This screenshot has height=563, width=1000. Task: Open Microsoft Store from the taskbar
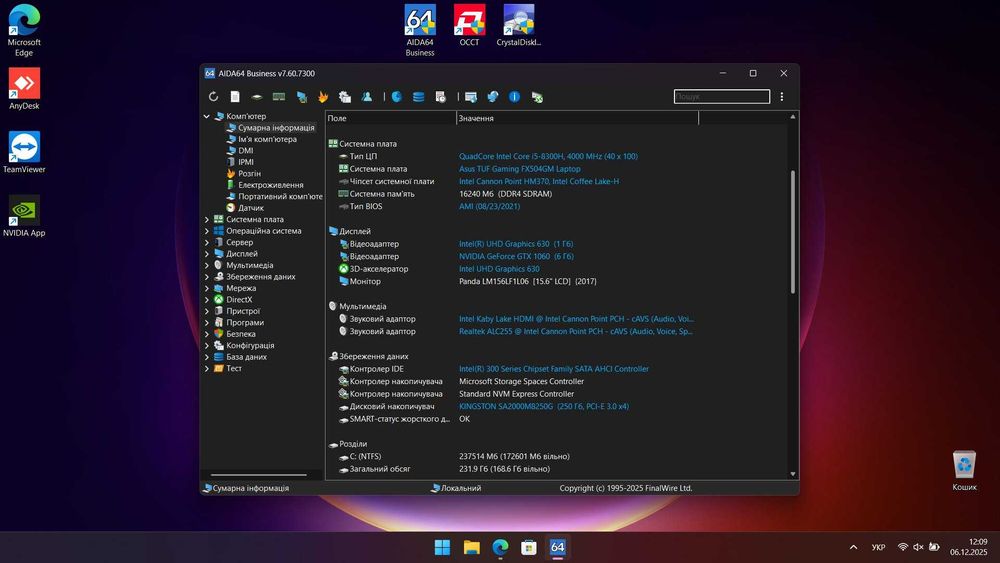(529, 547)
